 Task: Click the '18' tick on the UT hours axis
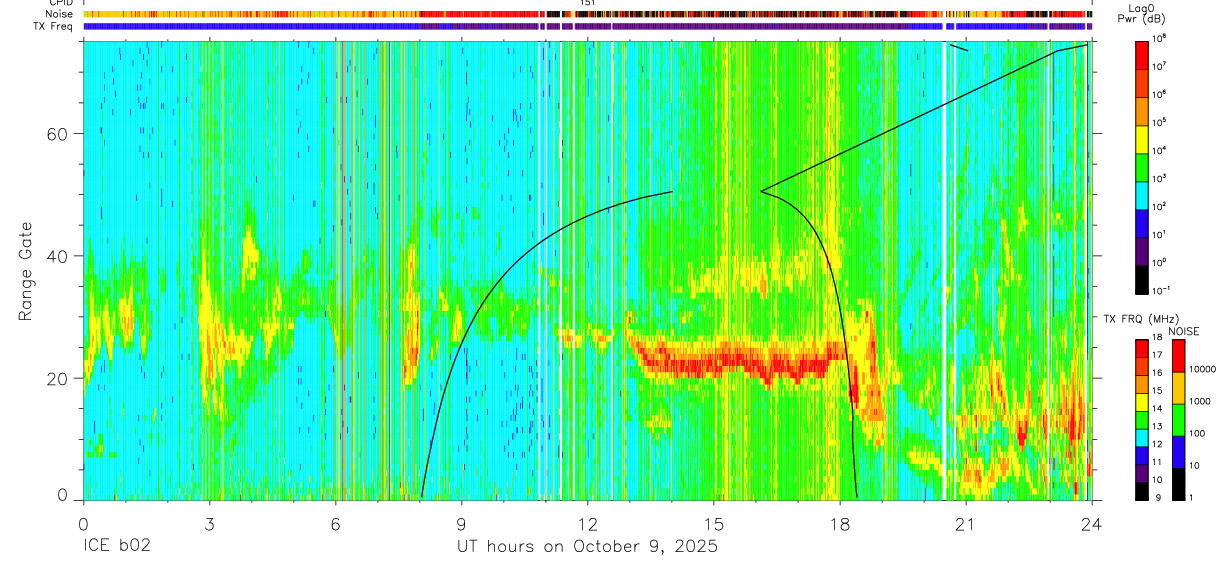click(x=840, y=523)
